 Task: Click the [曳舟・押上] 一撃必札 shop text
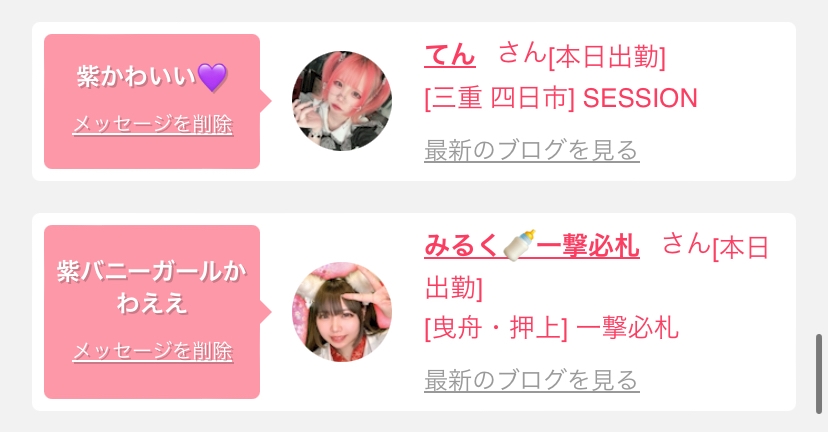pos(551,328)
